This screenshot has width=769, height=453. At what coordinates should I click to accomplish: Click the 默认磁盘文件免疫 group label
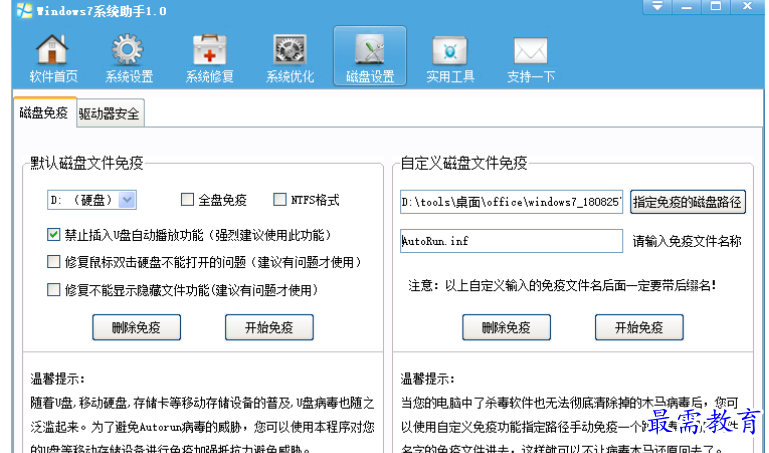[x=87, y=163]
